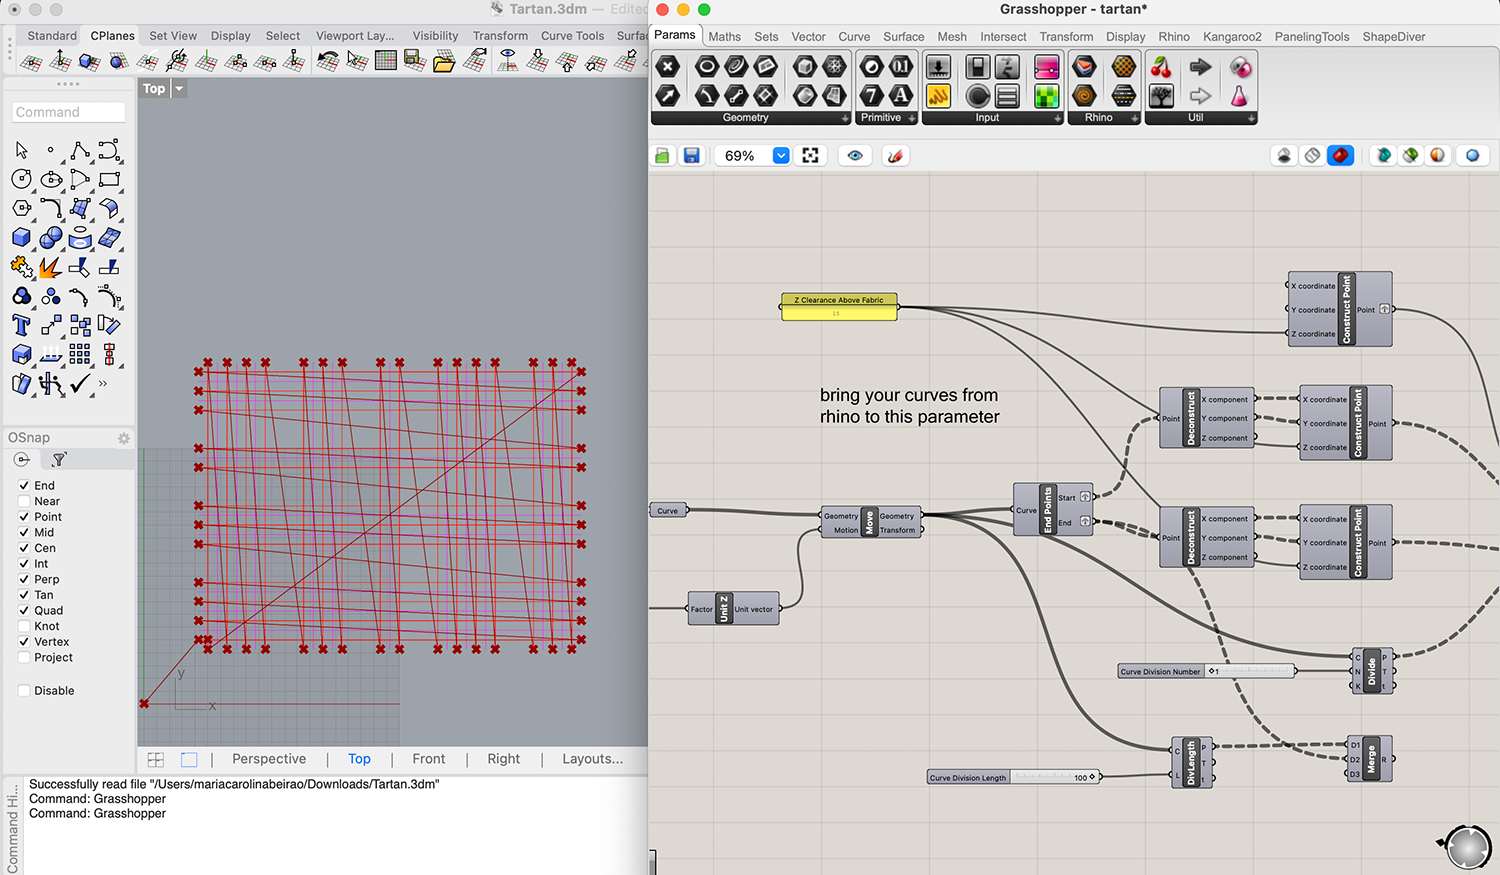Expand the Geometry panel in Grasshopper ribbon
This screenshot has width=1500, height=875.
(x=845, y=118)
